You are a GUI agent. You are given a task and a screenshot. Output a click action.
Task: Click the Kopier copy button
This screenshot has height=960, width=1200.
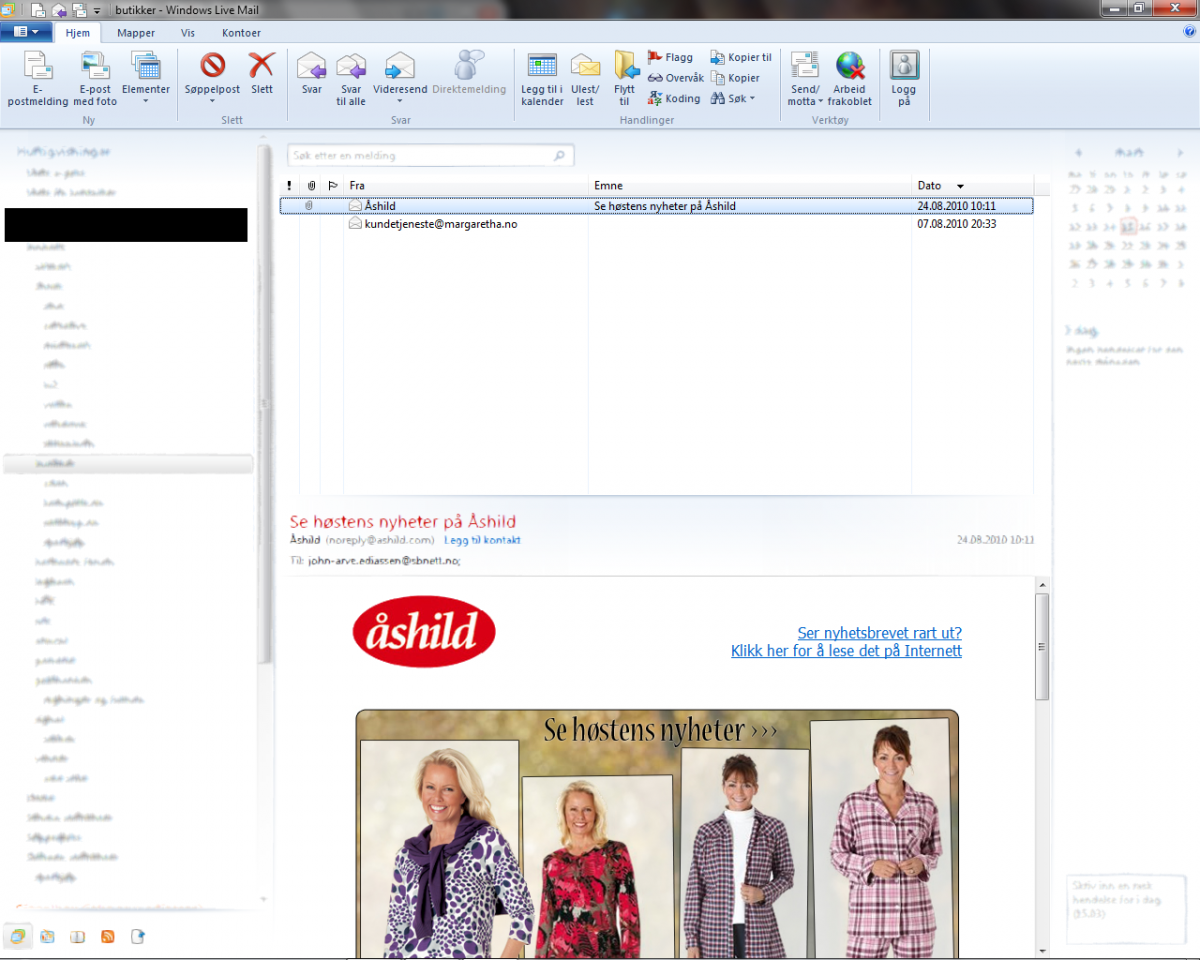[x=735, y=78]
